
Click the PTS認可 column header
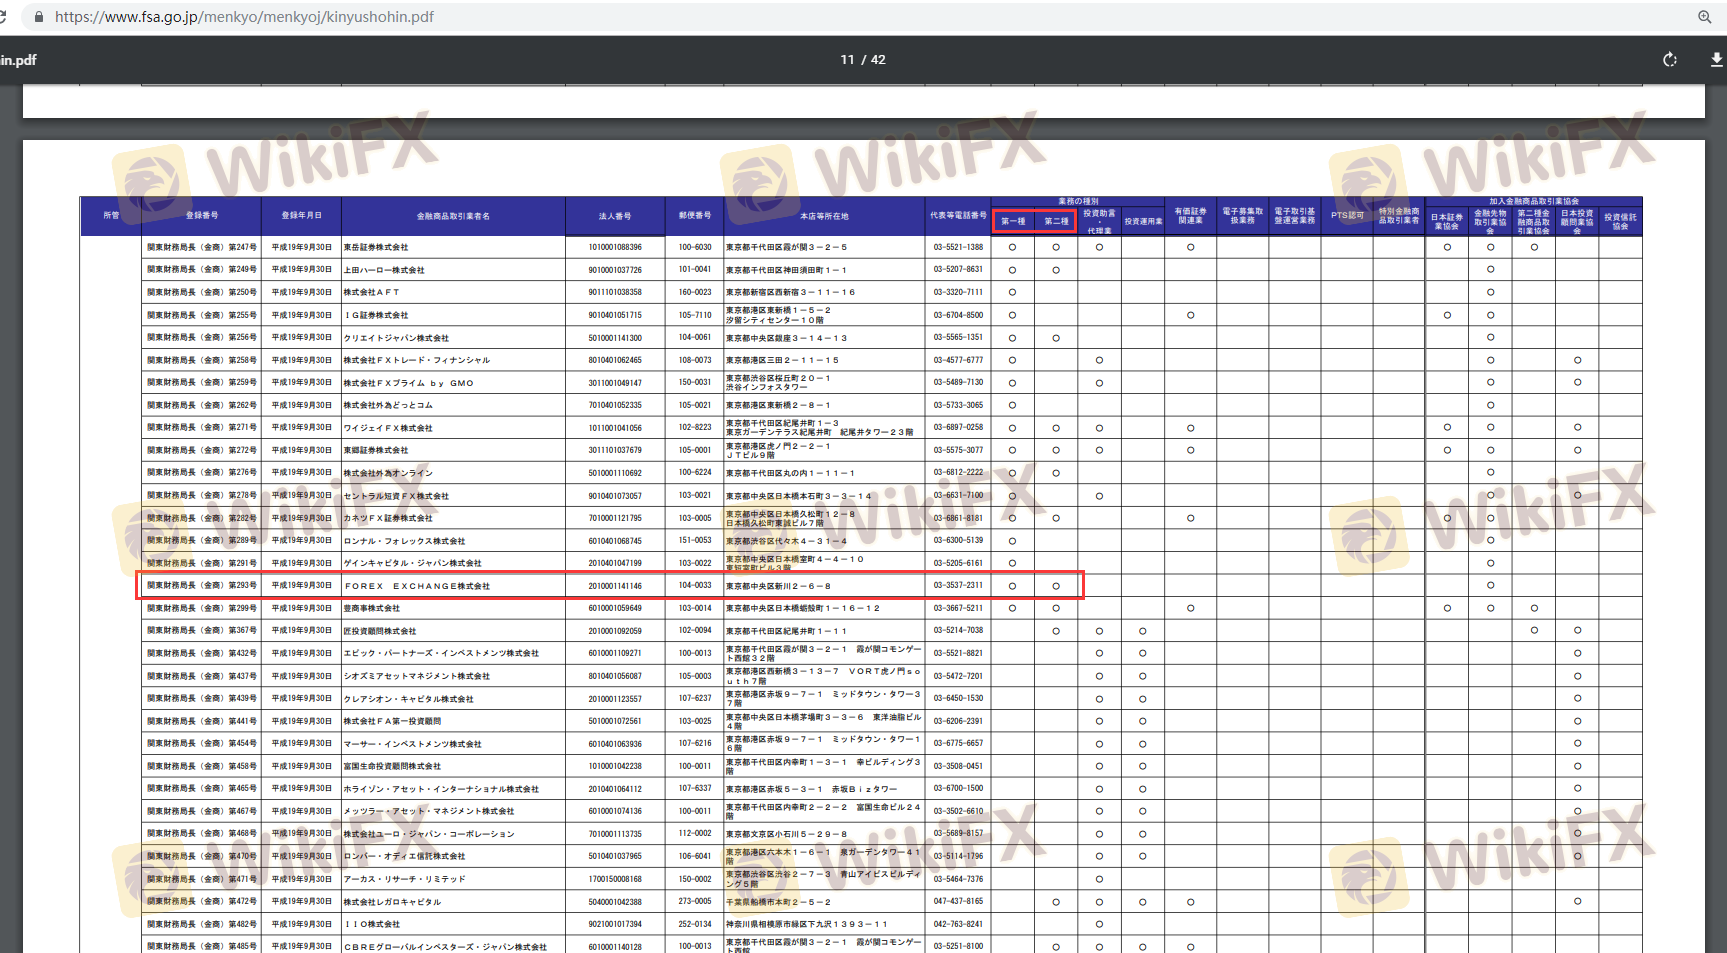(1346, 216)
